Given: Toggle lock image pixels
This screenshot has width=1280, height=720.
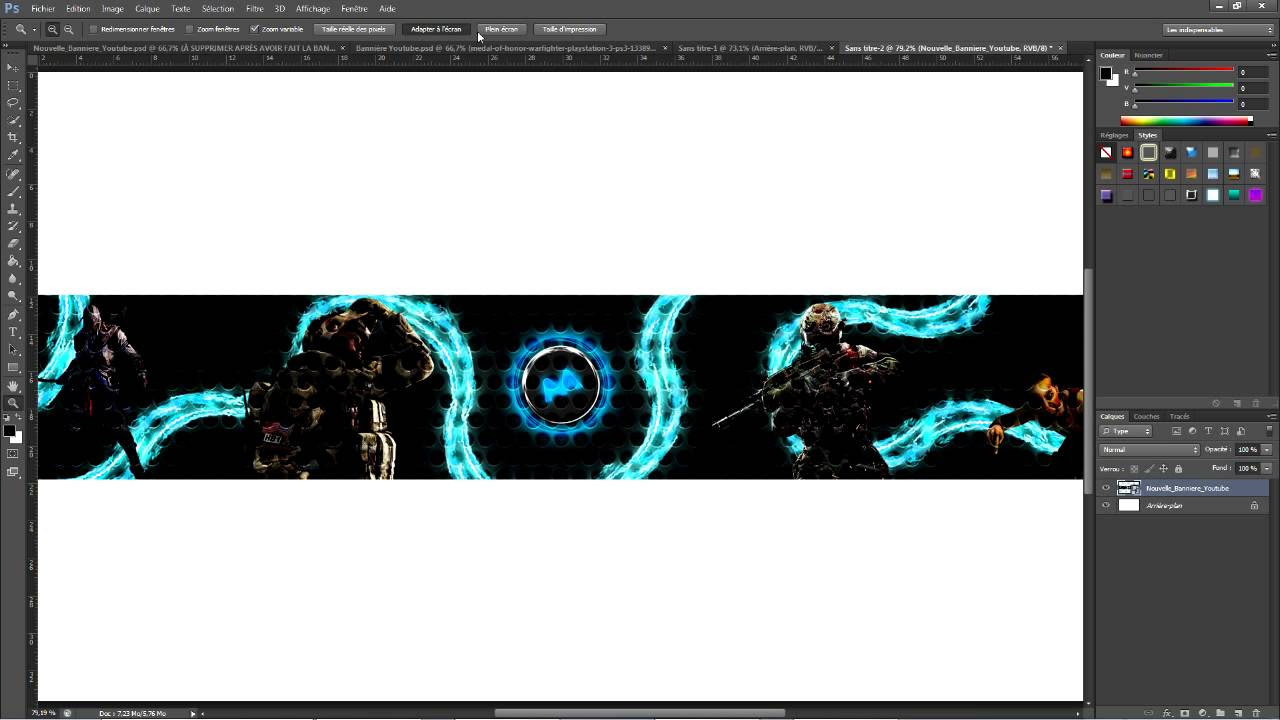Looking at the screenshot, I should 1149,468.
